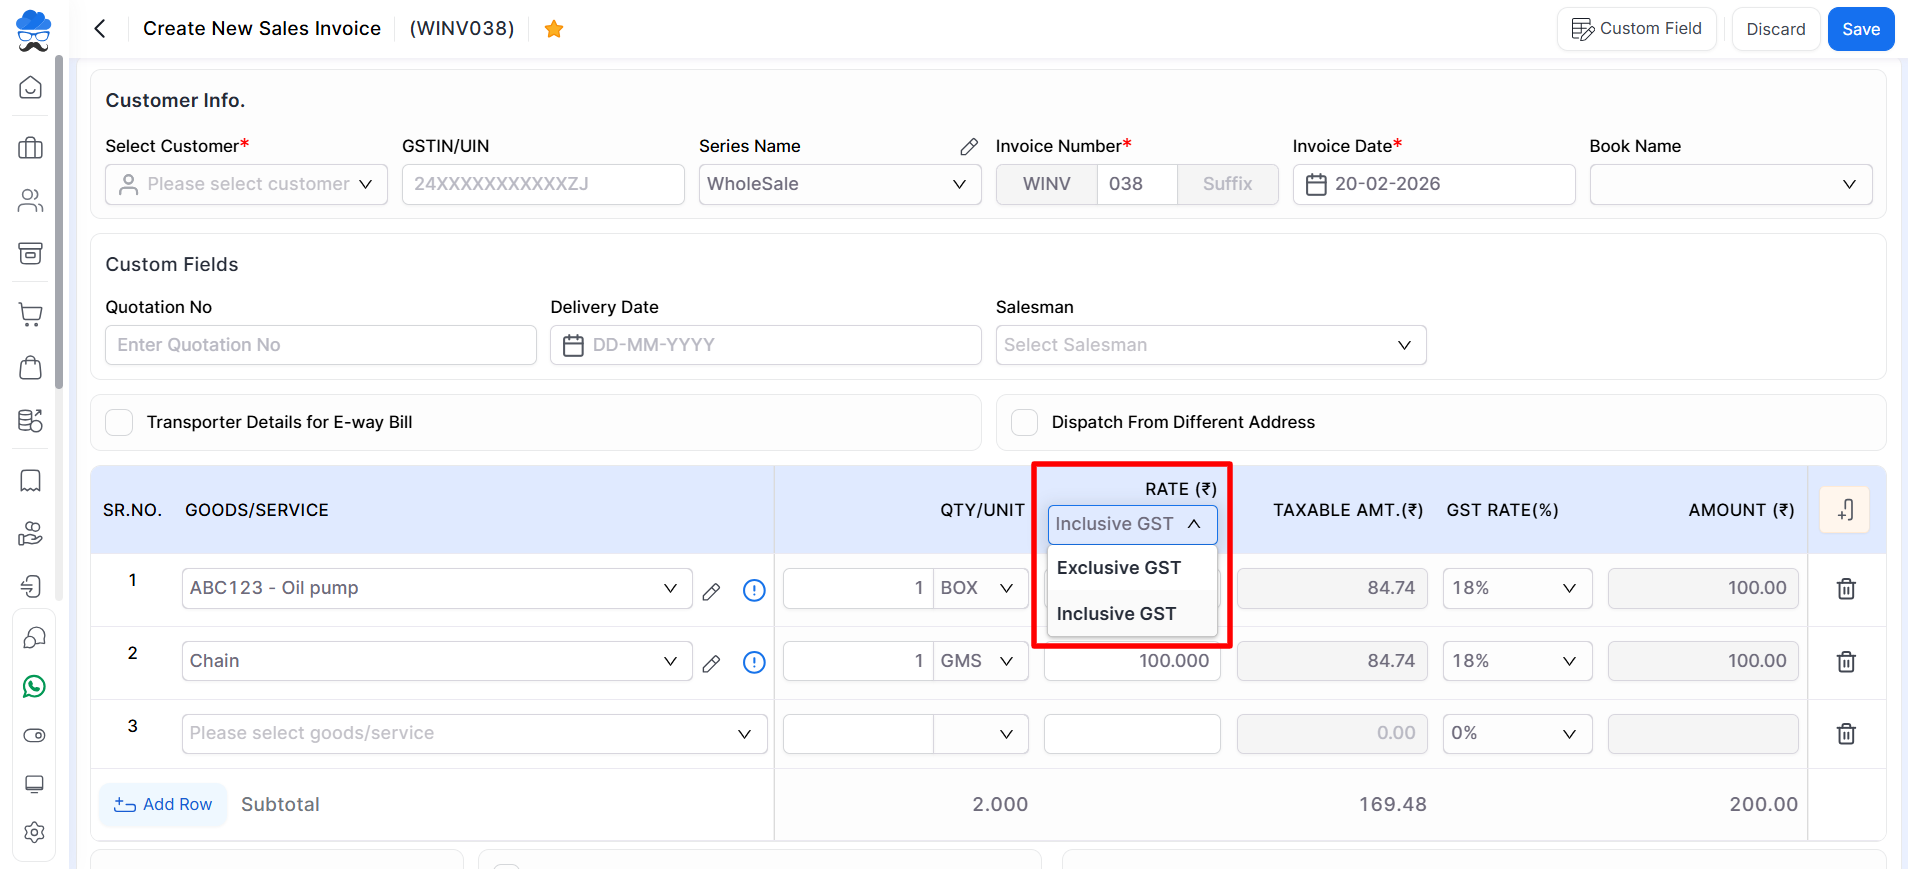Expand the Select Salesman dropdown
The image size is (1908, 869).
coord(1210,345)
